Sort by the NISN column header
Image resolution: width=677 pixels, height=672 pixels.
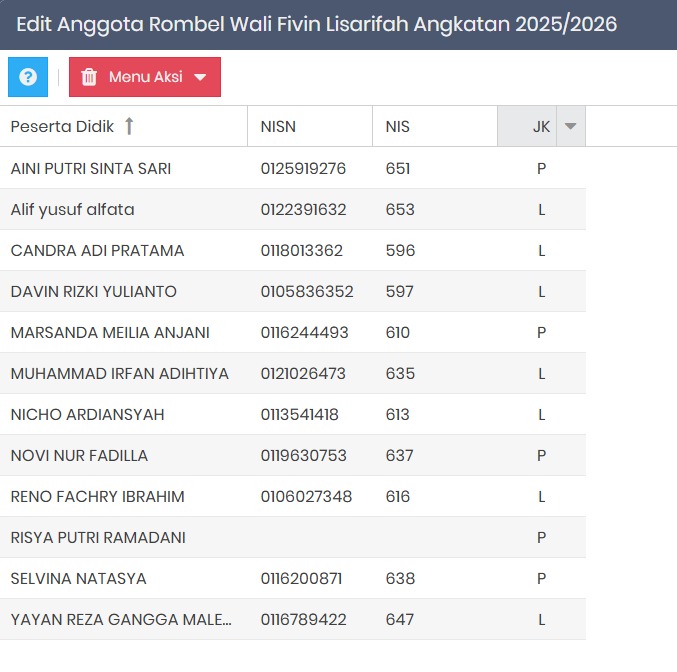coord(278,127)
